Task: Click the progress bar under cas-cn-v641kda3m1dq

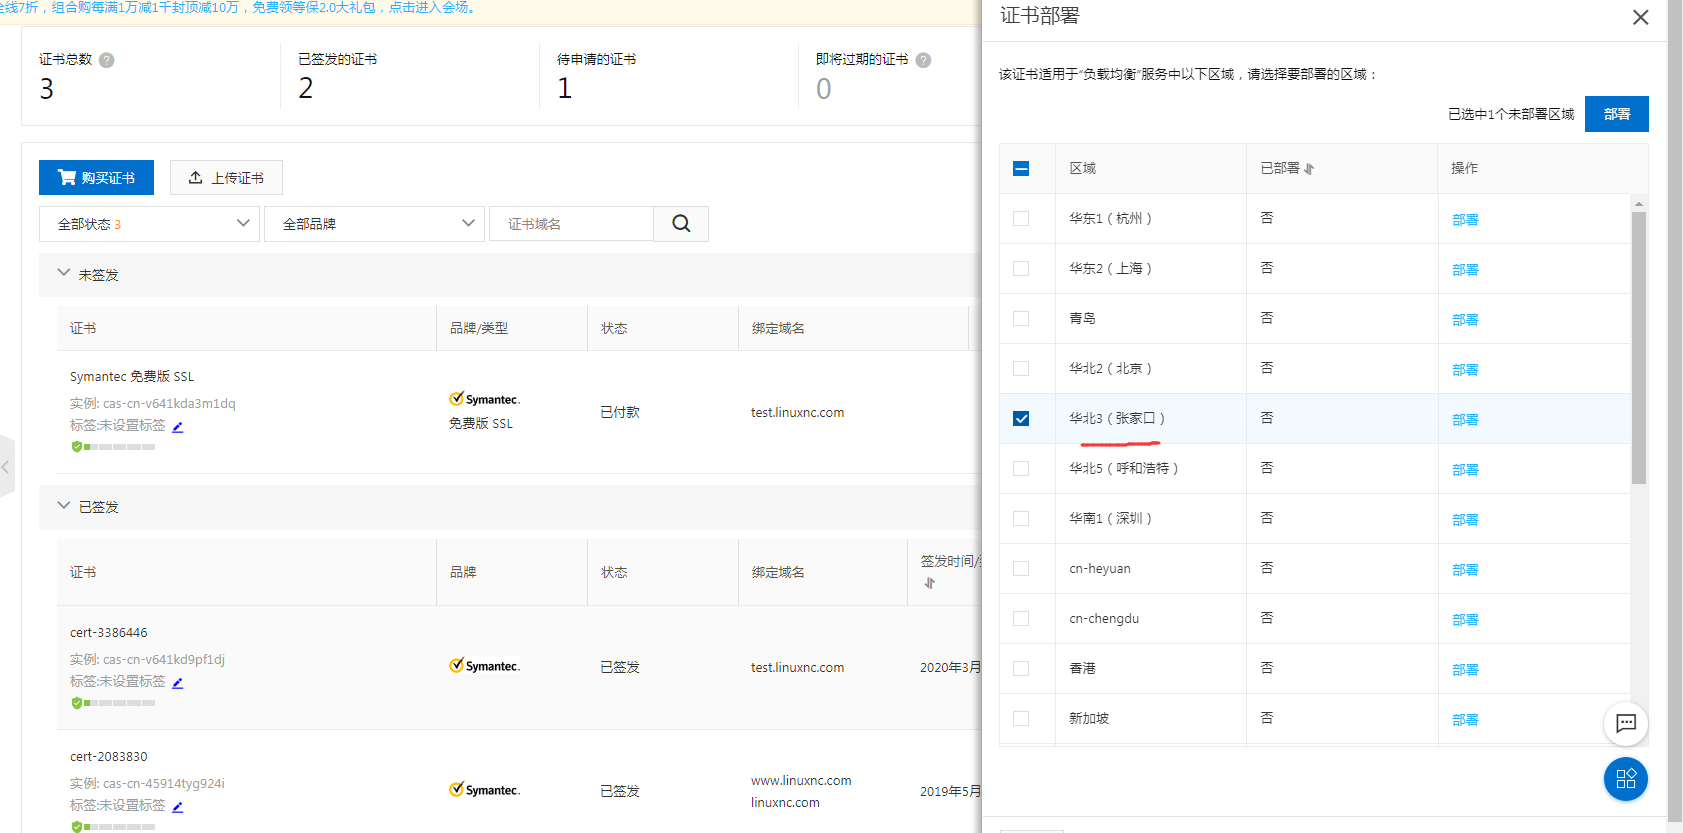Action: point(119,447)
